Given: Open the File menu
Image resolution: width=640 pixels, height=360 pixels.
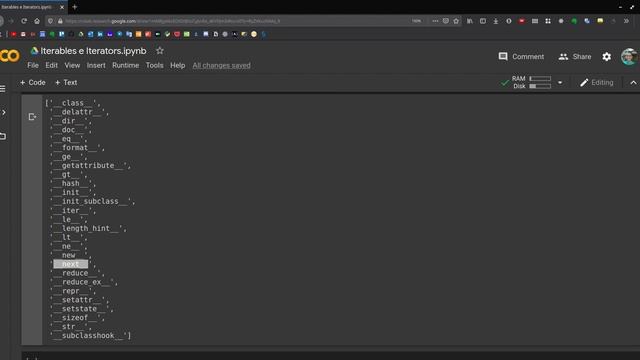Looking at the screenshot, I should click(33, 65).
